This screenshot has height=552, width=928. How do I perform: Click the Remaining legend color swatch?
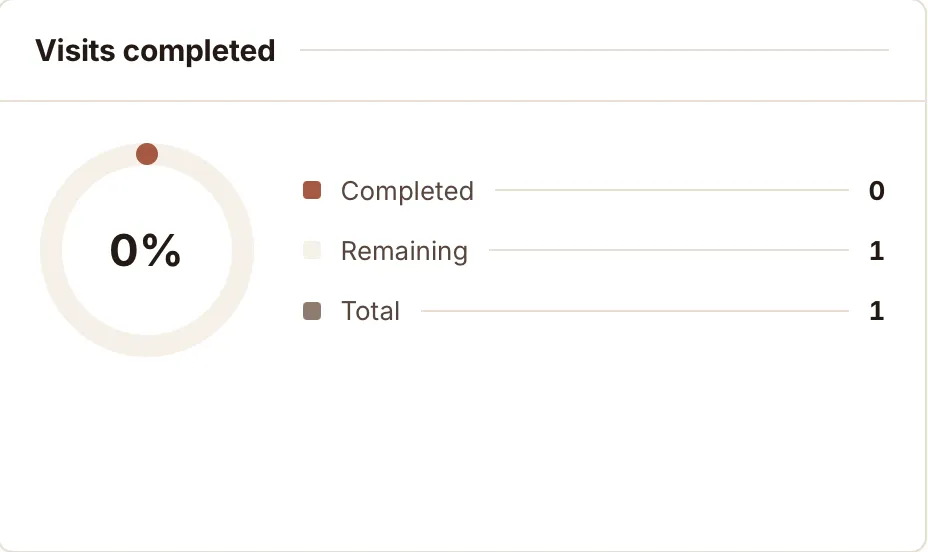coord(312,250)
